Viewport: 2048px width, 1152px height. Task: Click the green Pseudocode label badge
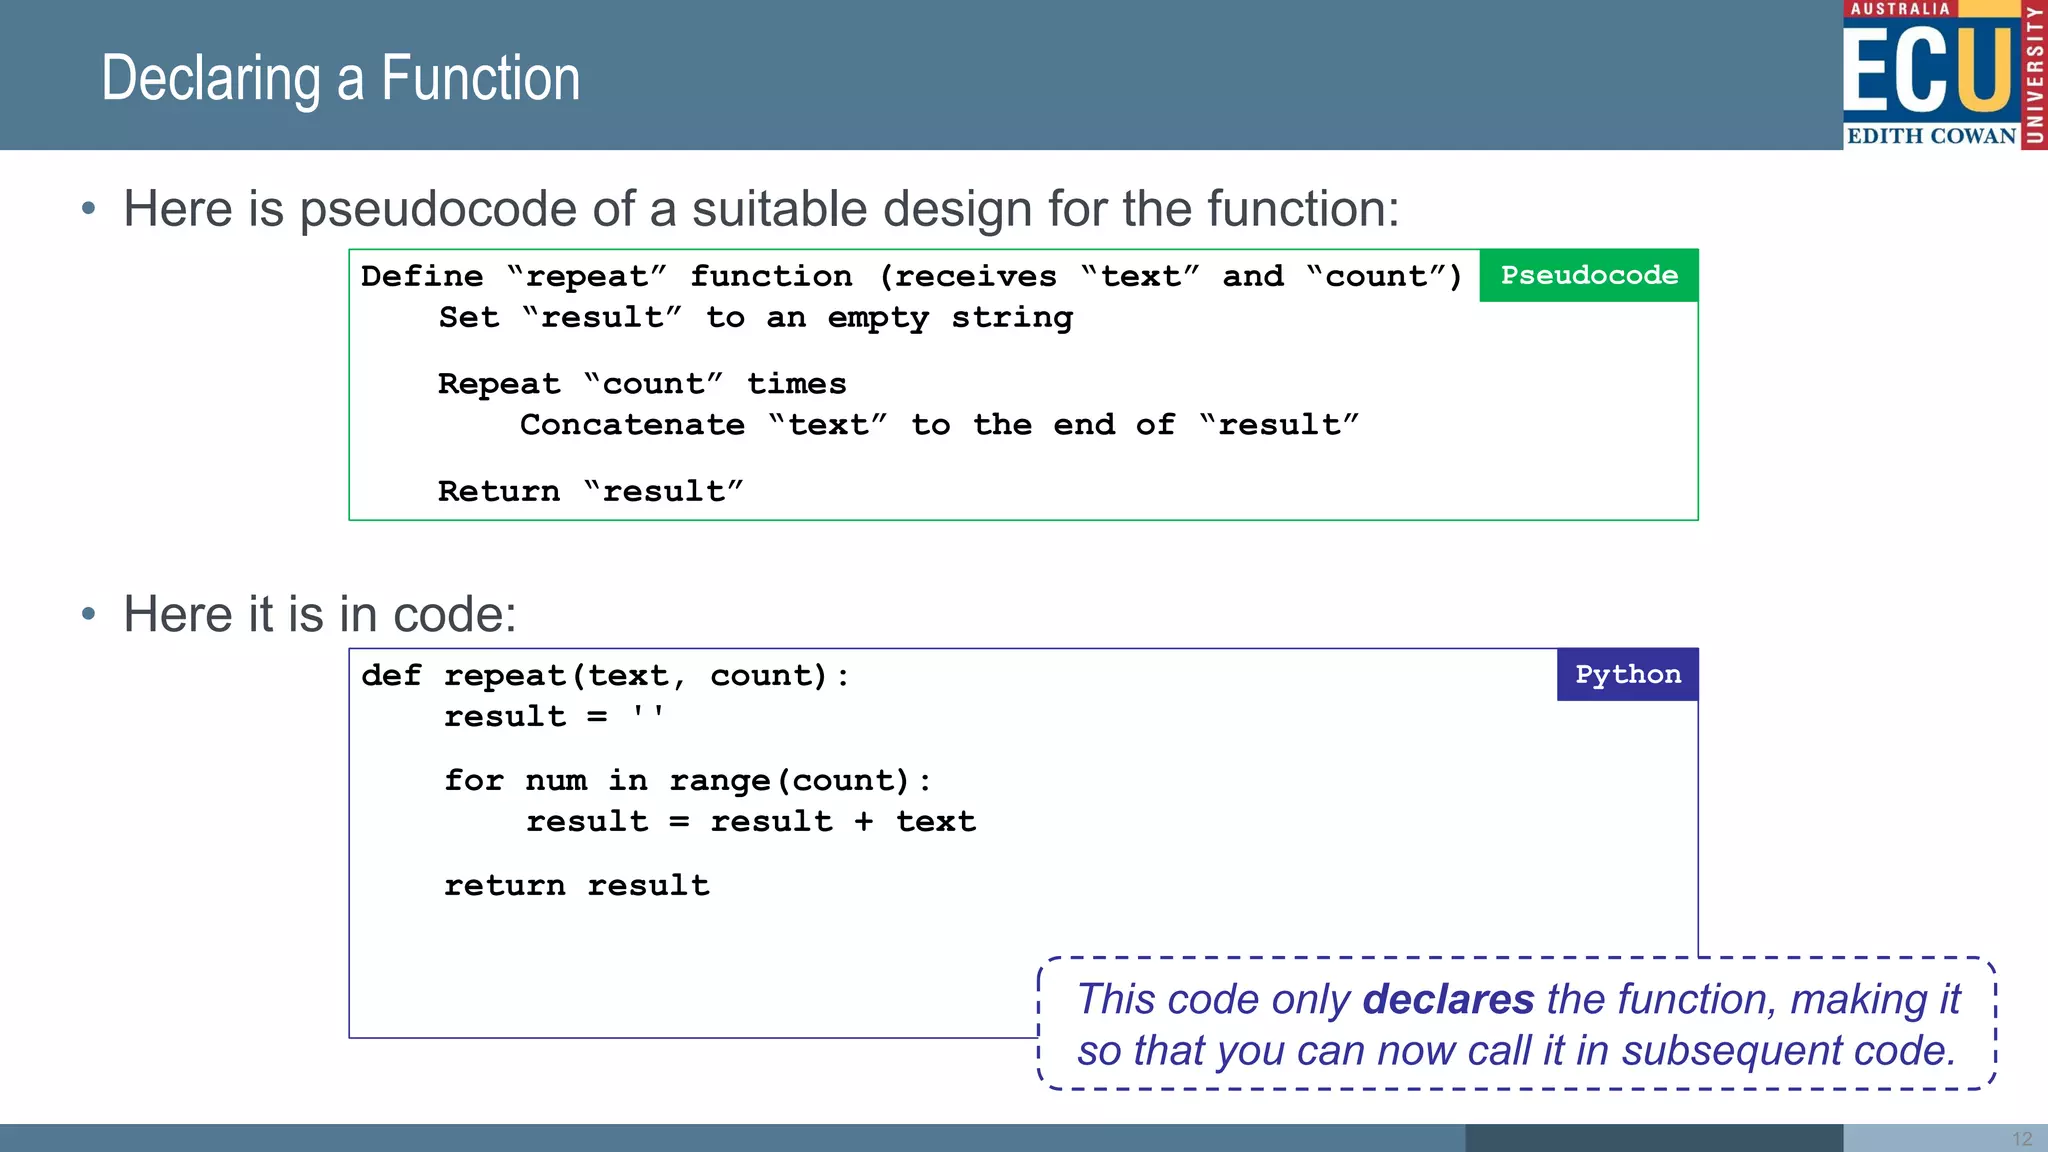click(x=1588, y=275)
